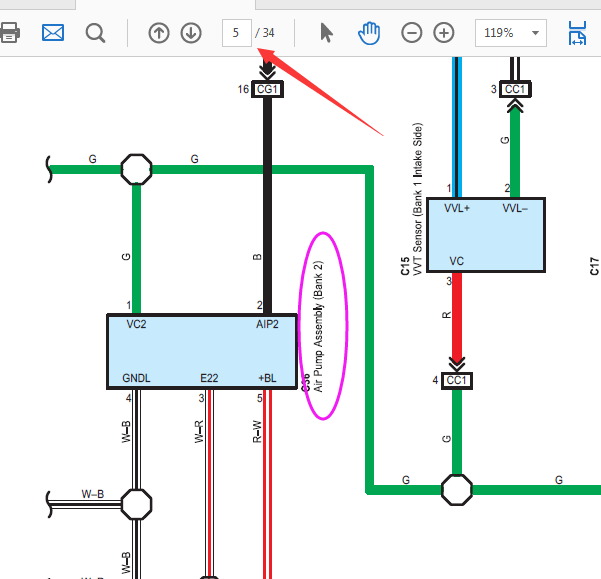
Task: Click the page number field showing 5
Action: coord(237,33)
